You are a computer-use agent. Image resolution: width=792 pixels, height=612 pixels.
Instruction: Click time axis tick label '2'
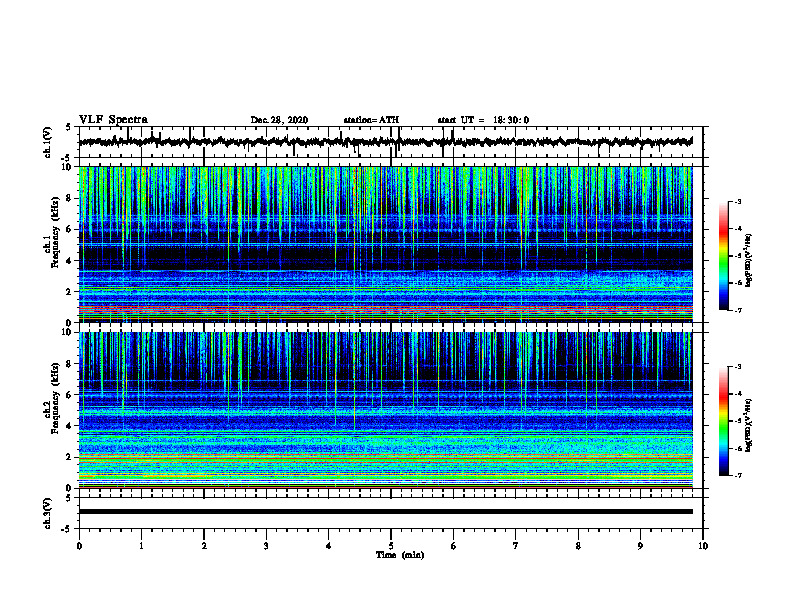(x=204, y=546)
